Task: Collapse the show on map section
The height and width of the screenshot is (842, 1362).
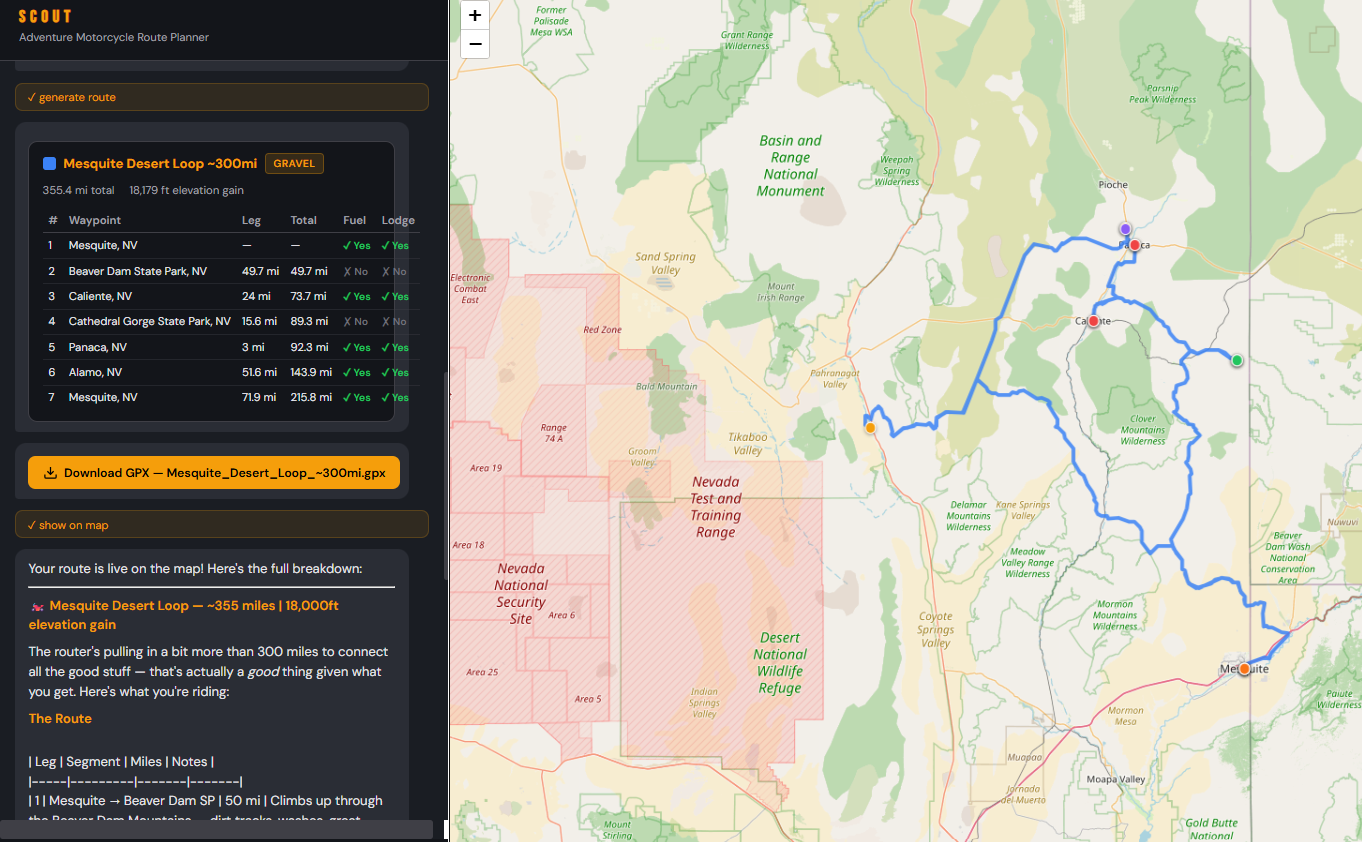Action: [x=221, y=523]
